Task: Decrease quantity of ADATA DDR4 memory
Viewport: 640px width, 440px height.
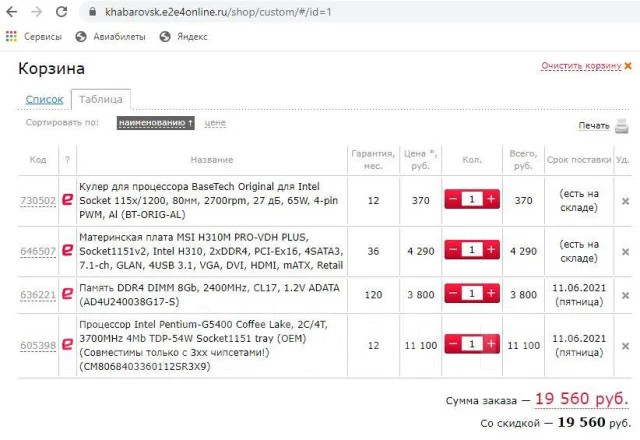Action: [x=453, y=293]
